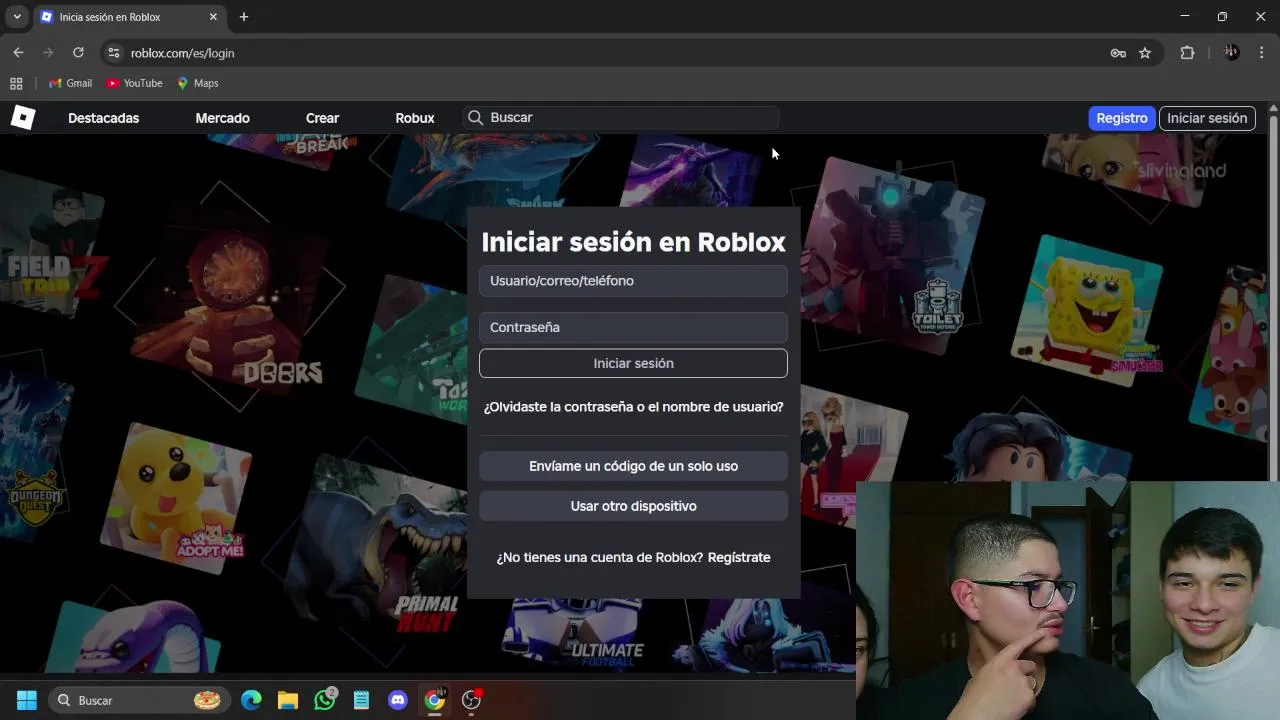
Task: Open the Notepad app from the taskbar
Action: 361,700
